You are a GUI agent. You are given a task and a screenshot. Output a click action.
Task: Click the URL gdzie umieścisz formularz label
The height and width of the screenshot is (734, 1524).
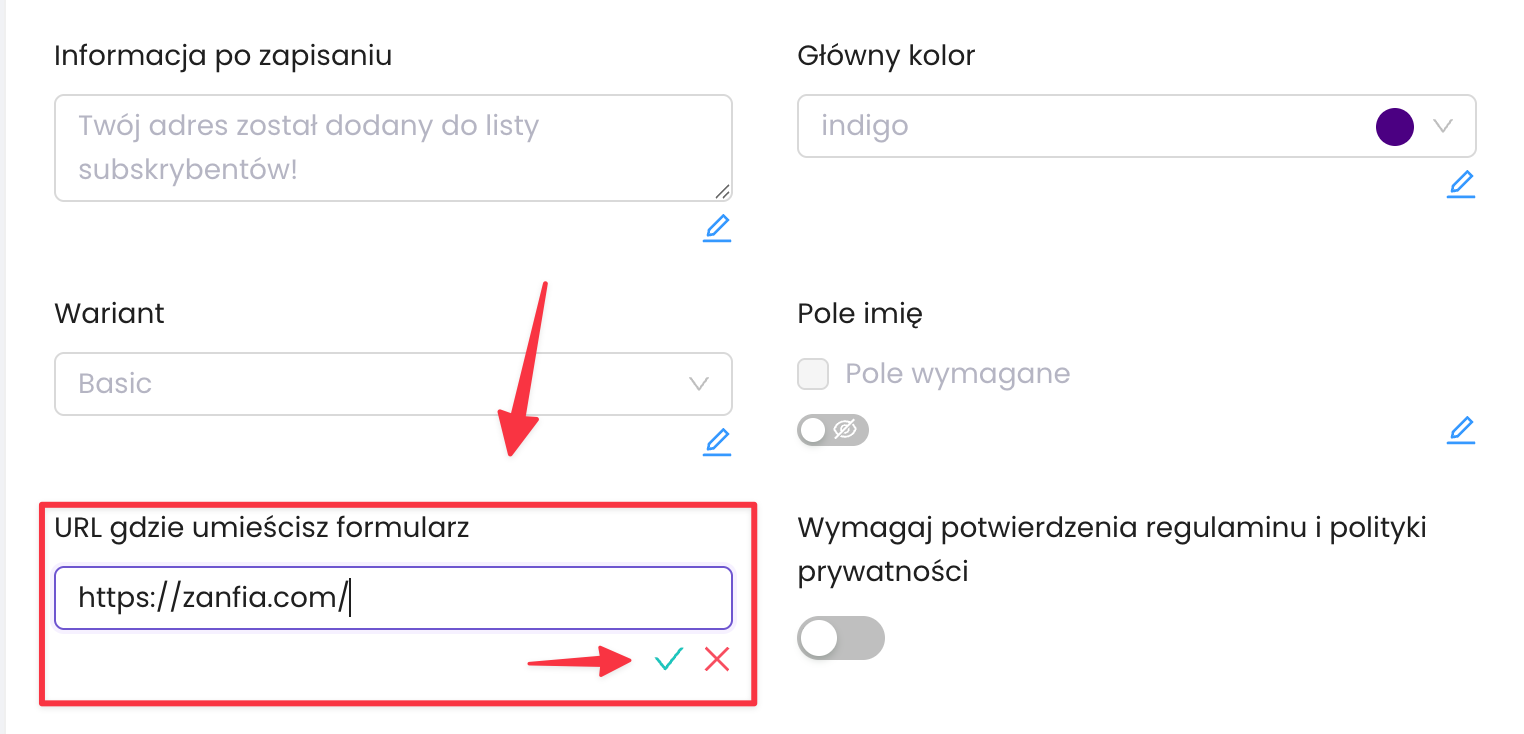(x=261, y=529)
